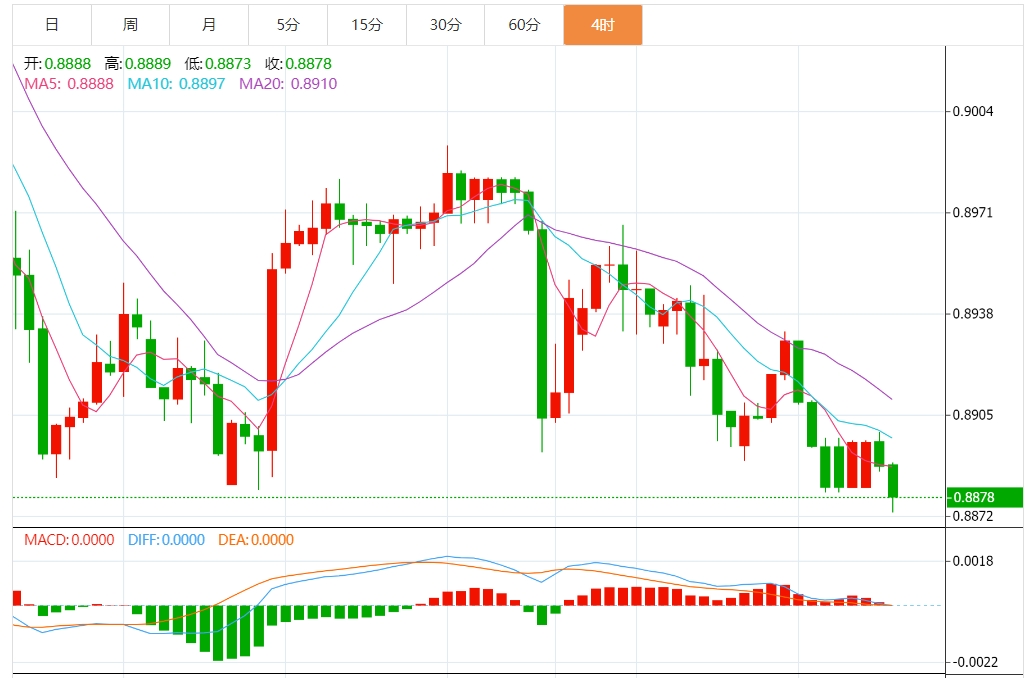The height and width of the screenshot is (678, 1035).
Task: Click the close price 收:0.8878
Action: click(x=298, y=64)
